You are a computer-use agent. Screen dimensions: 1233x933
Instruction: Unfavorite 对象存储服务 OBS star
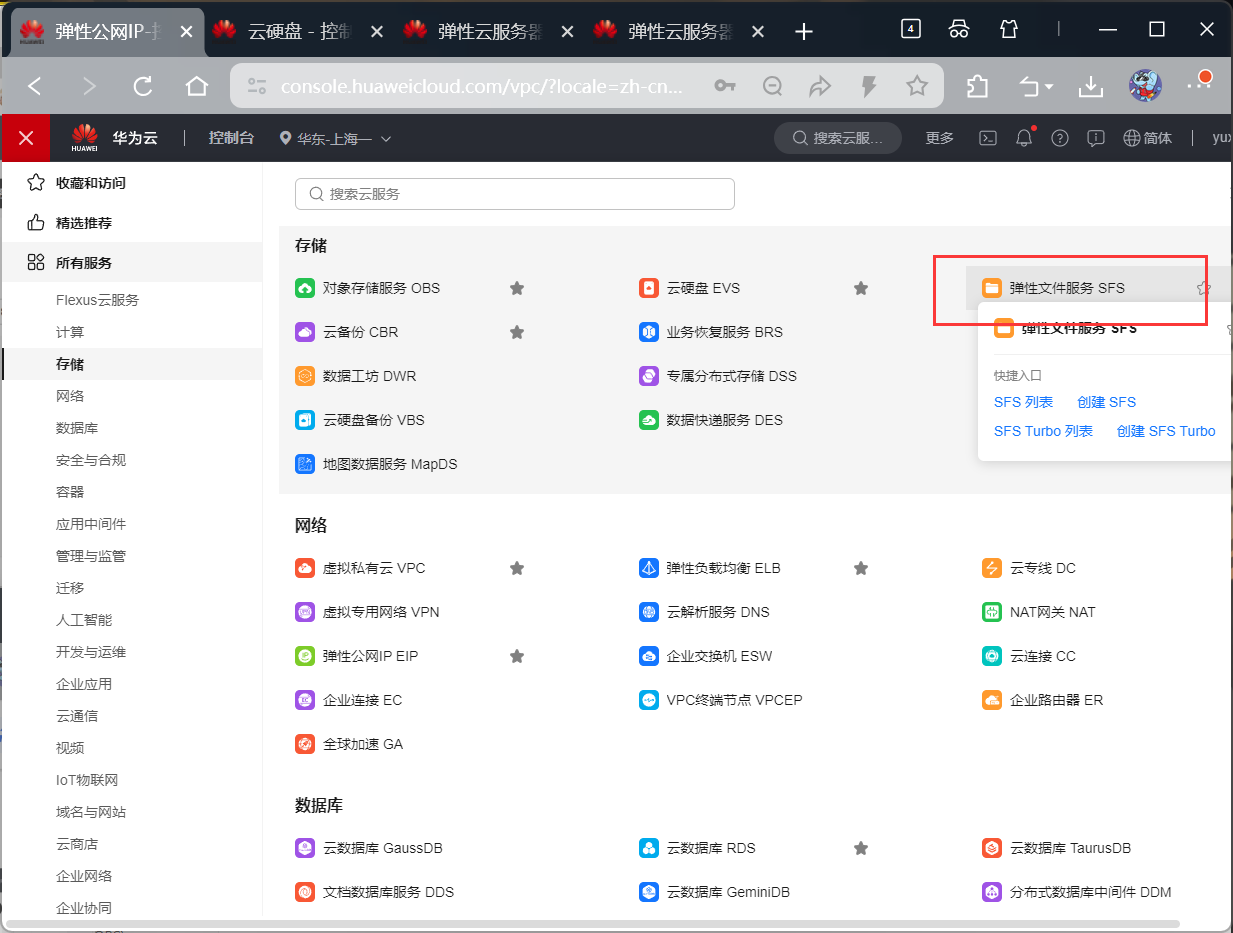point(517,288)
